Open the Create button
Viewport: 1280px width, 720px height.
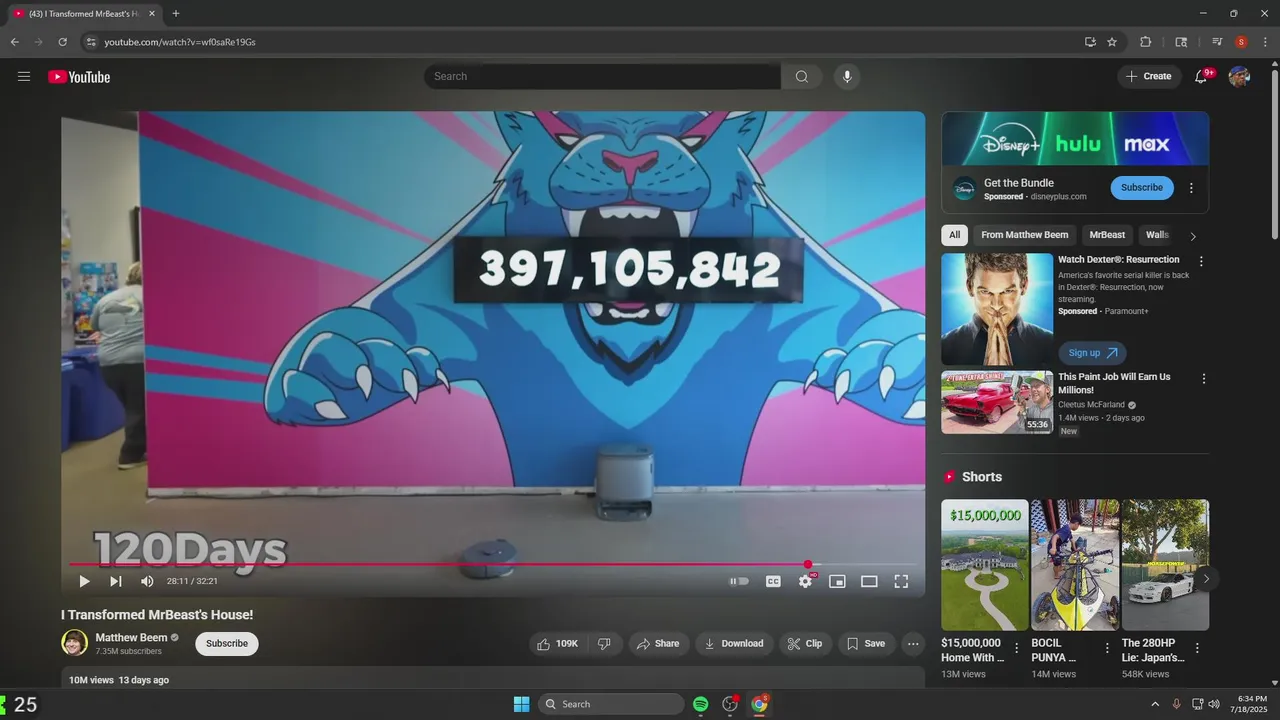(1148, 77)
